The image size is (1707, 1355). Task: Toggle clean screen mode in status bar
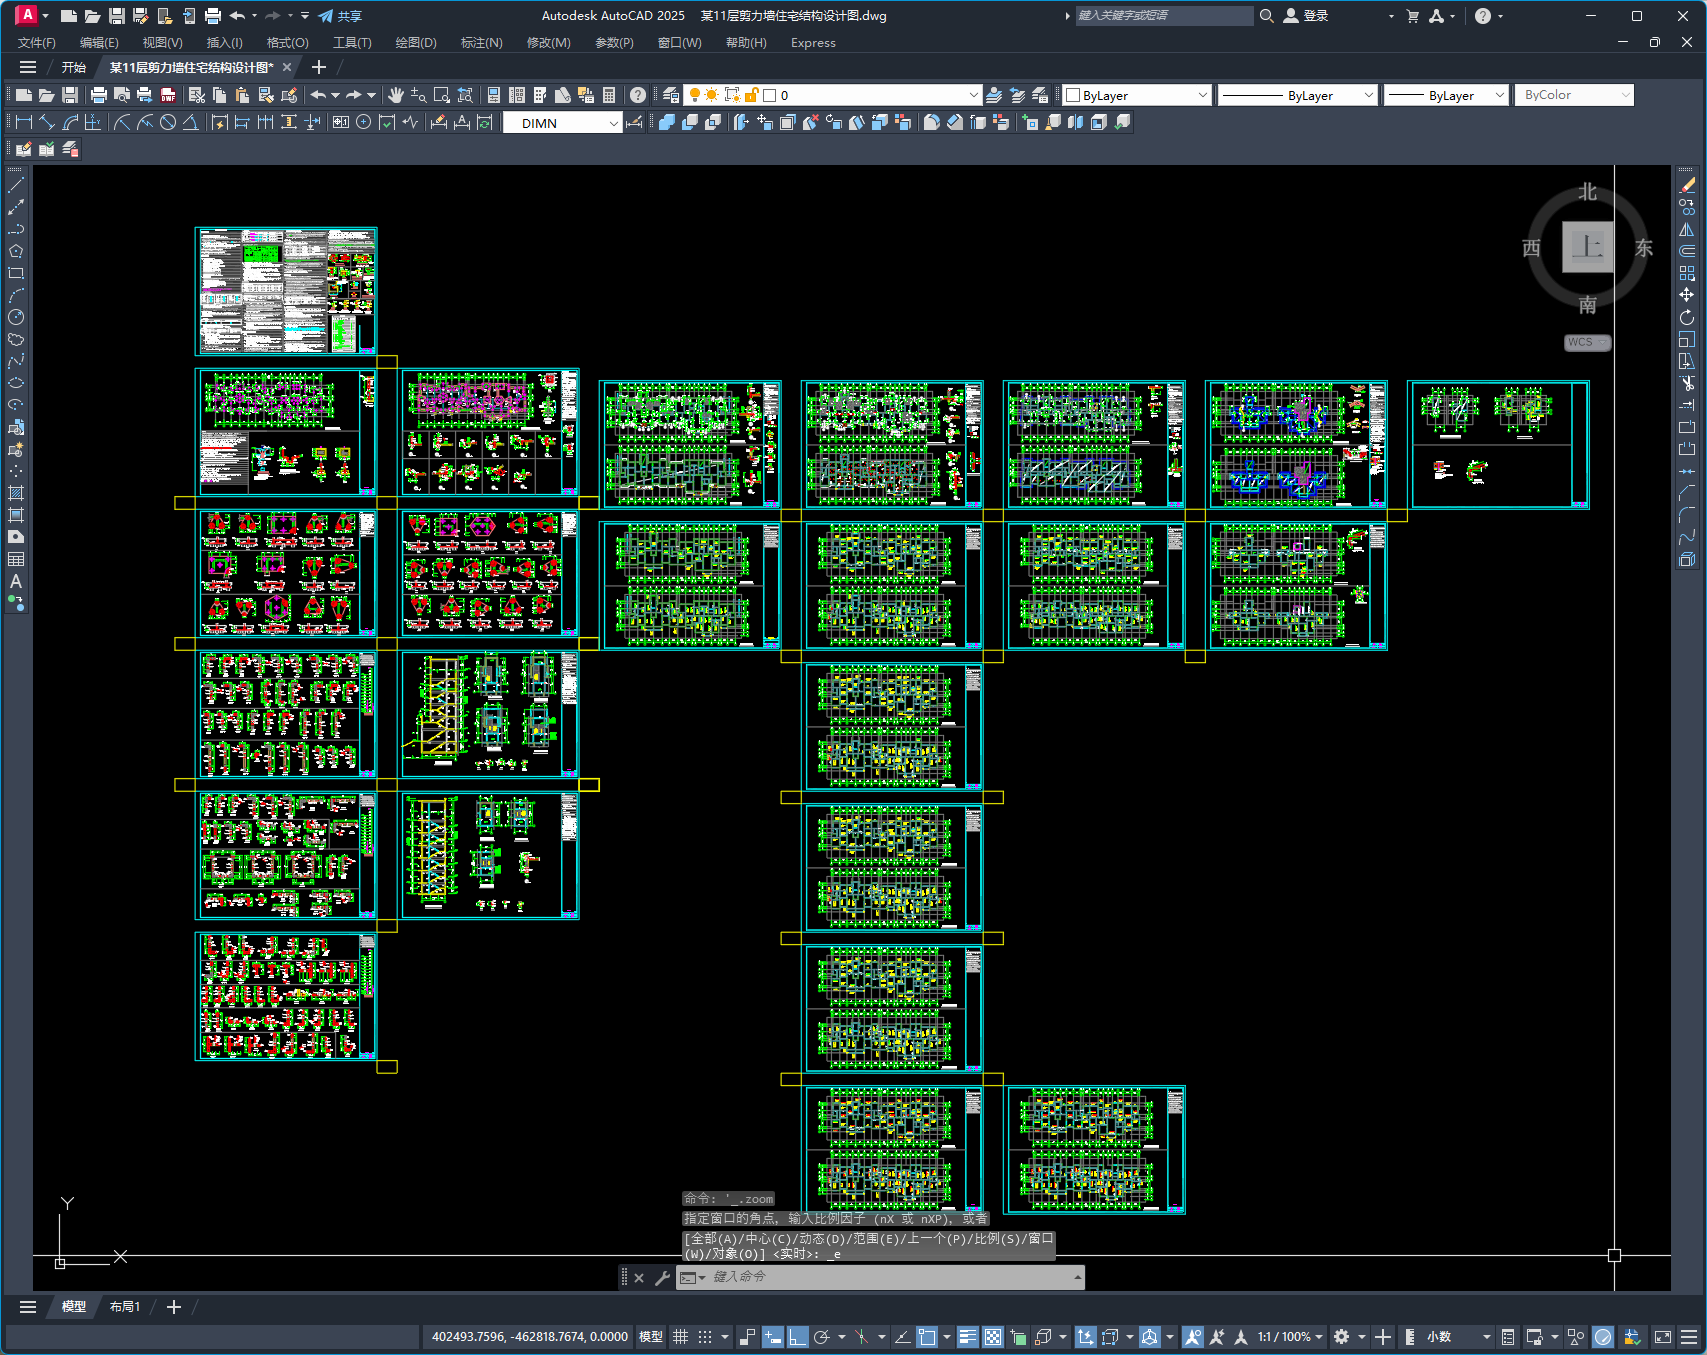(1663, 1337)
